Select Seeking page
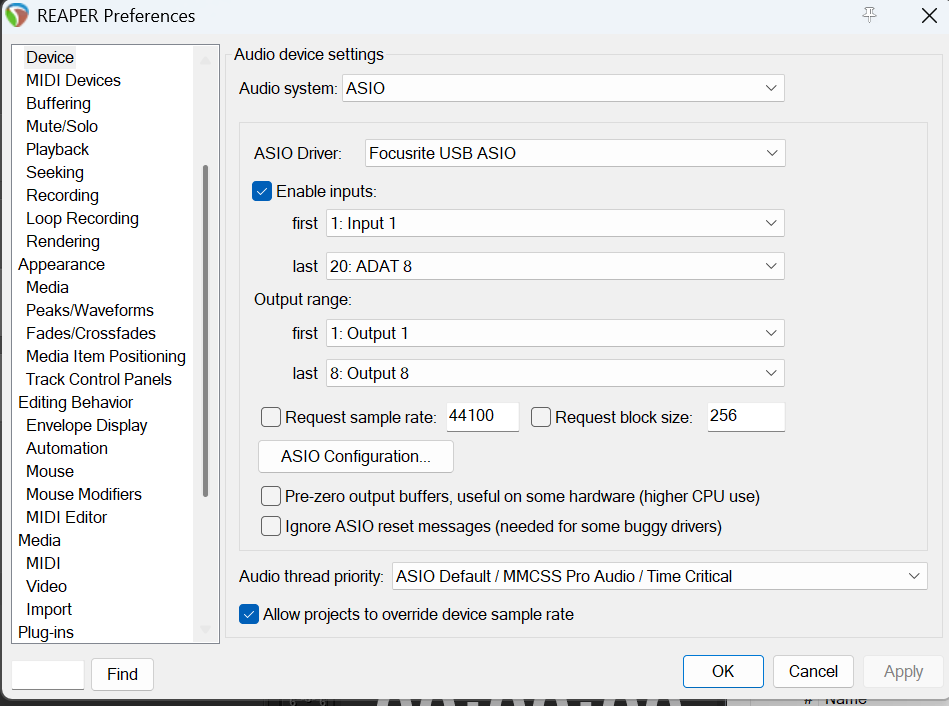The width and height of the screenshot is (949, 706). pyautogui.click(x=54, y=173)
